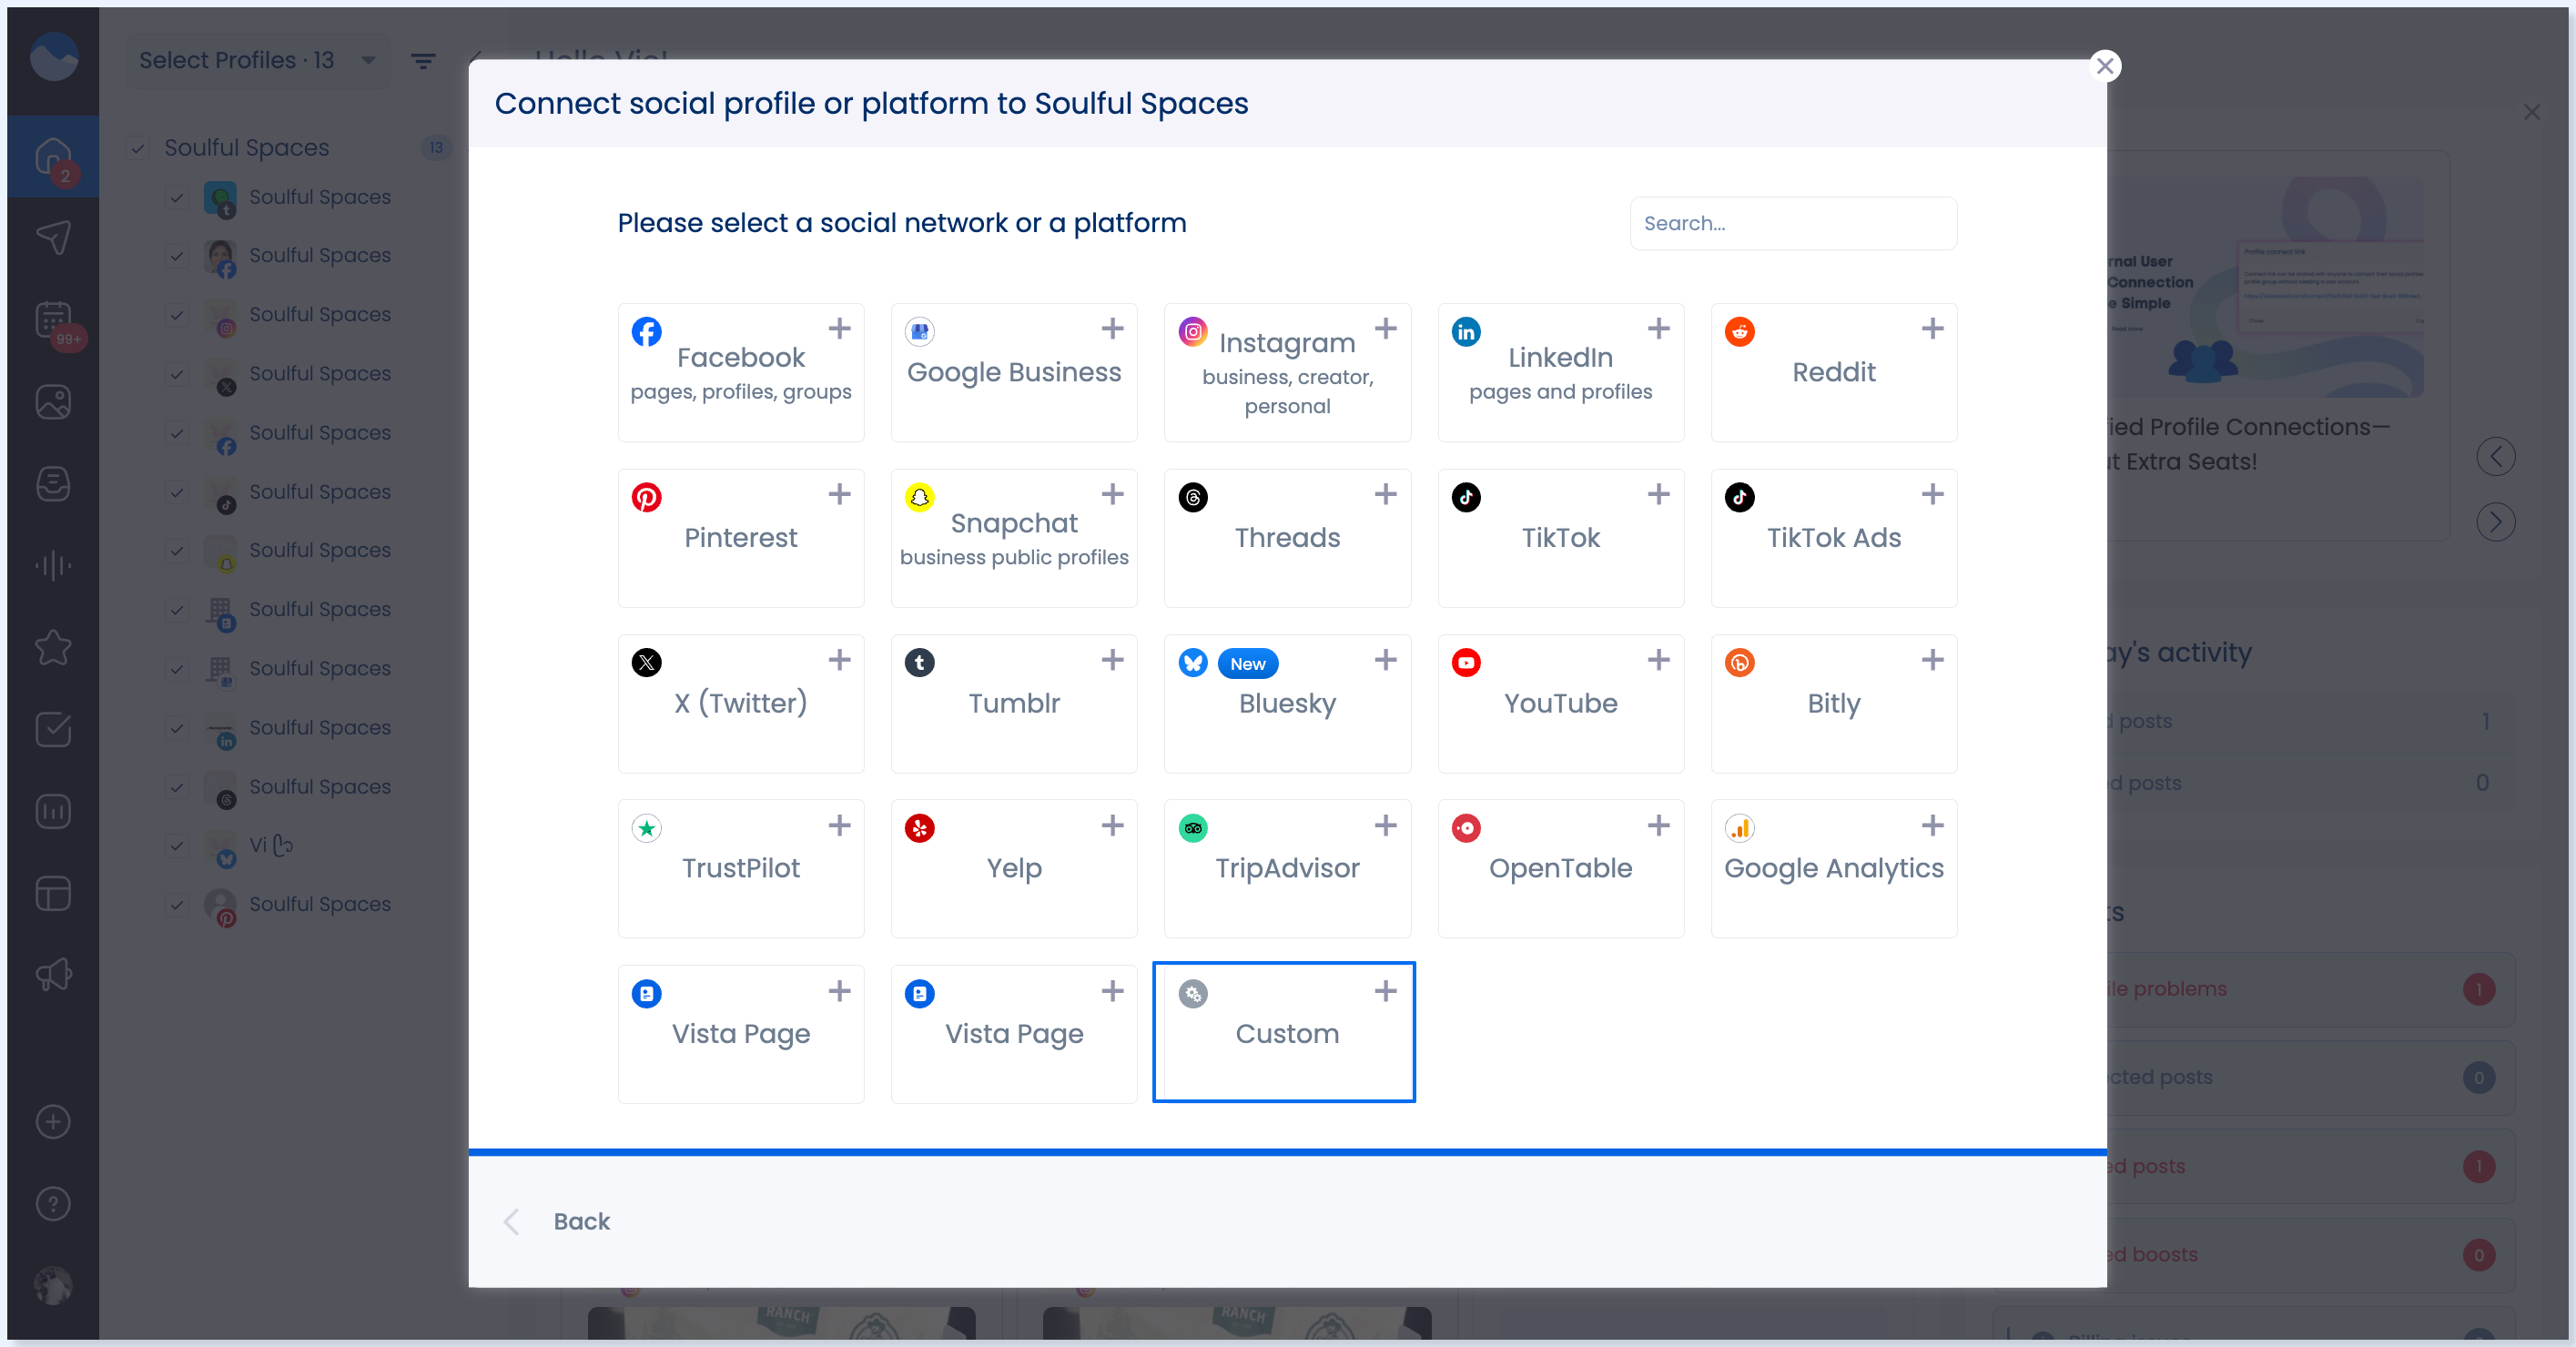Screen dimensions: 2576x1347
Task: Click the plus icon on Bluesky tile
Action: 1385,660
